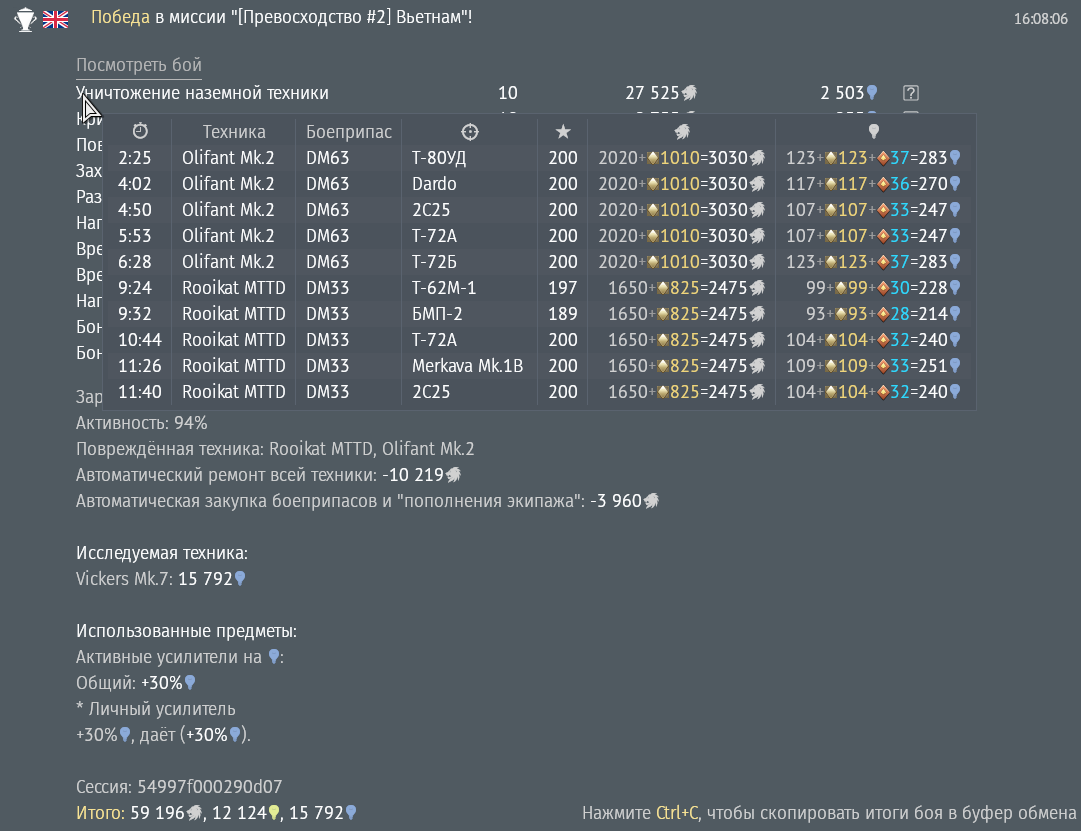Click the victory trophy icon
This screenshot has width=1081, height=831.
(x=26, y=19)
